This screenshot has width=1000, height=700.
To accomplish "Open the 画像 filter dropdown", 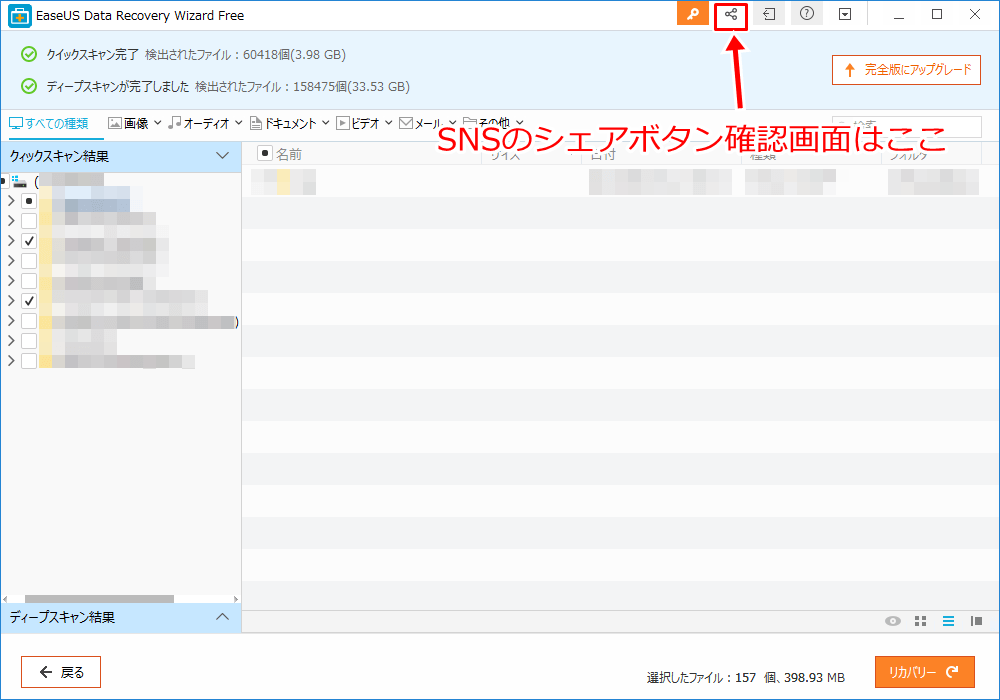I will click(135, 123).
